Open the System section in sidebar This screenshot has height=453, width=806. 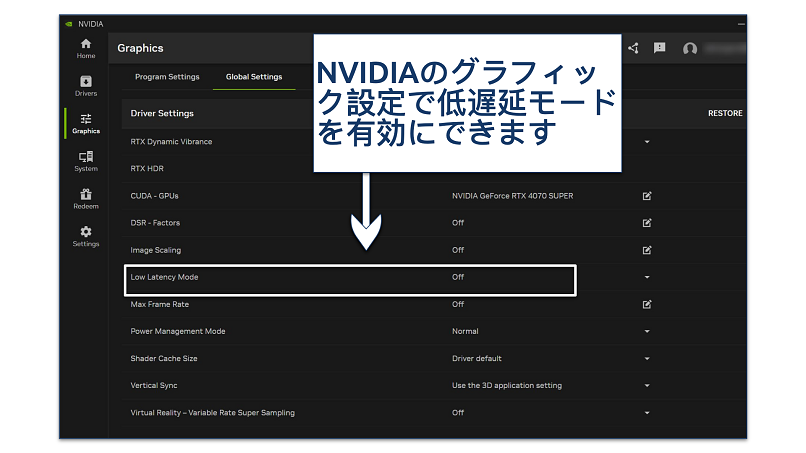86,161
